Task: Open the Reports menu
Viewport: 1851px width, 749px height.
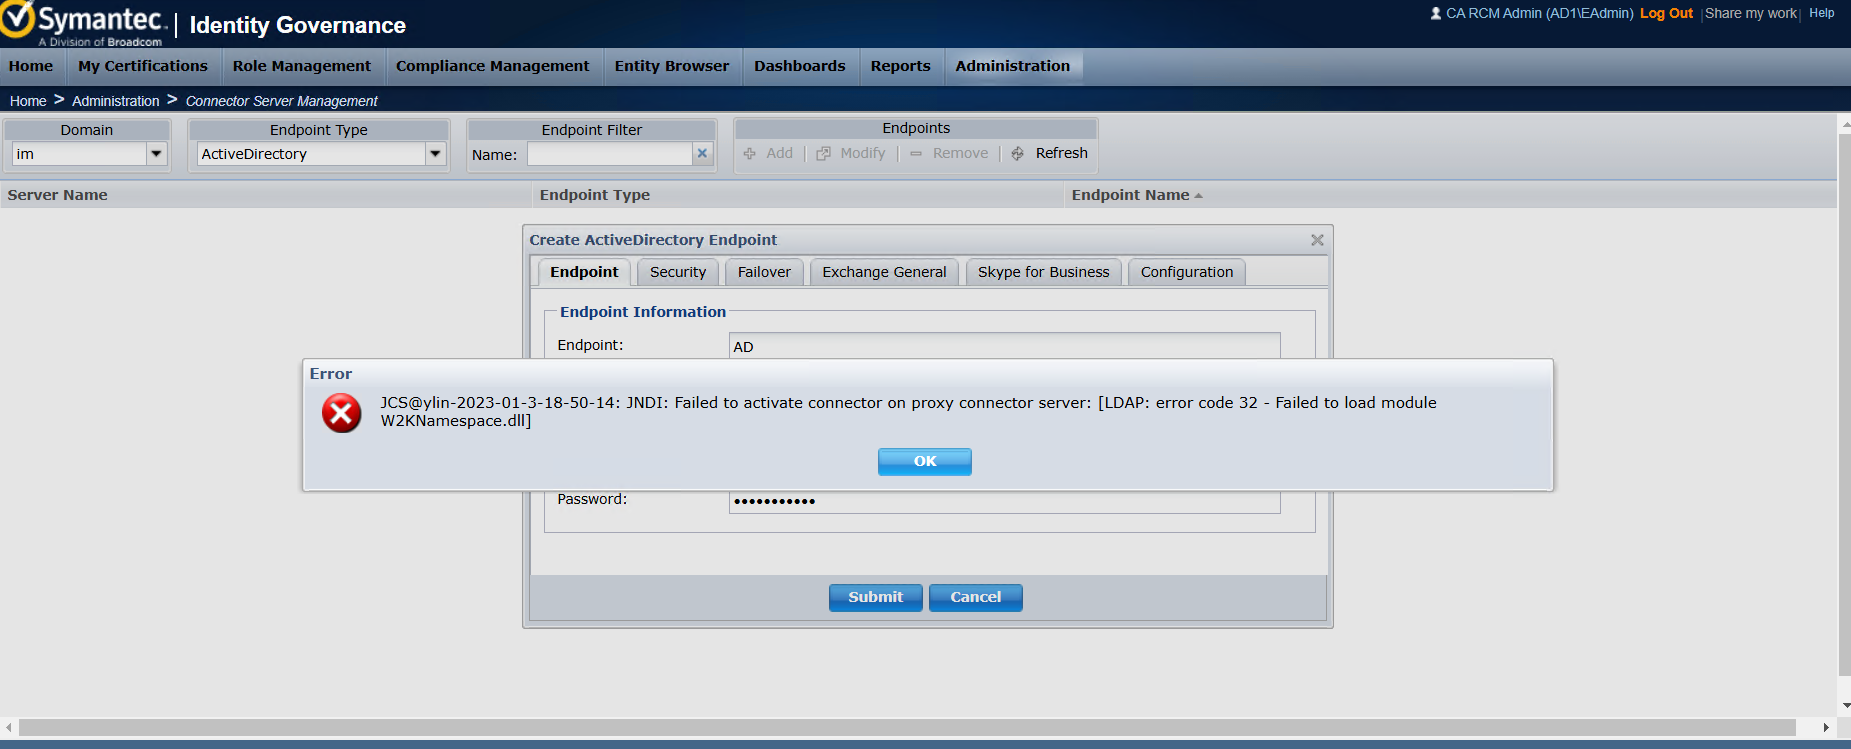Action: 901,66
